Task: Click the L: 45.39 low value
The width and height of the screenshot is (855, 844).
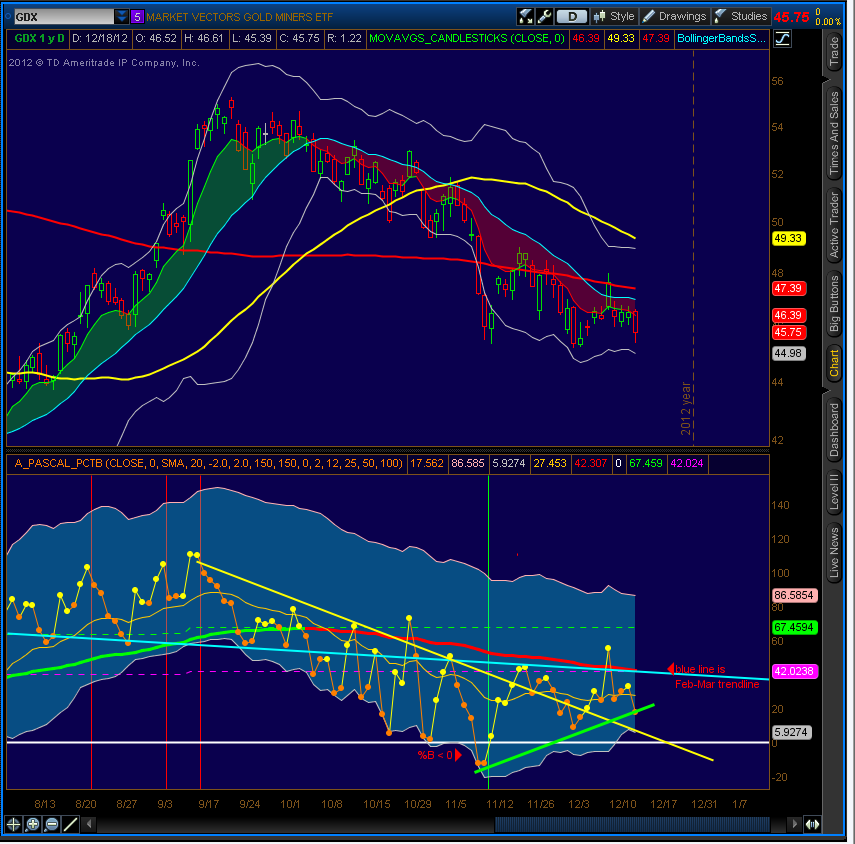Action: coord(251,38)
